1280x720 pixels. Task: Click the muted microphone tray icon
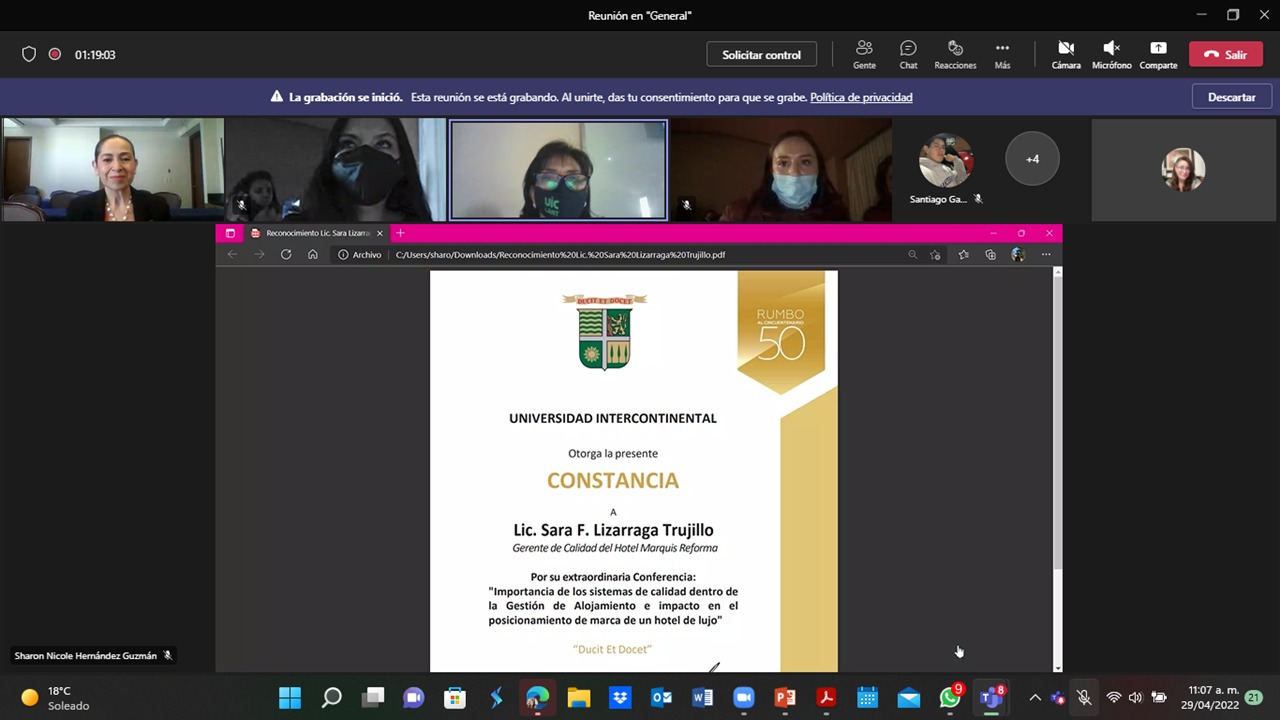click(1084, 698)
